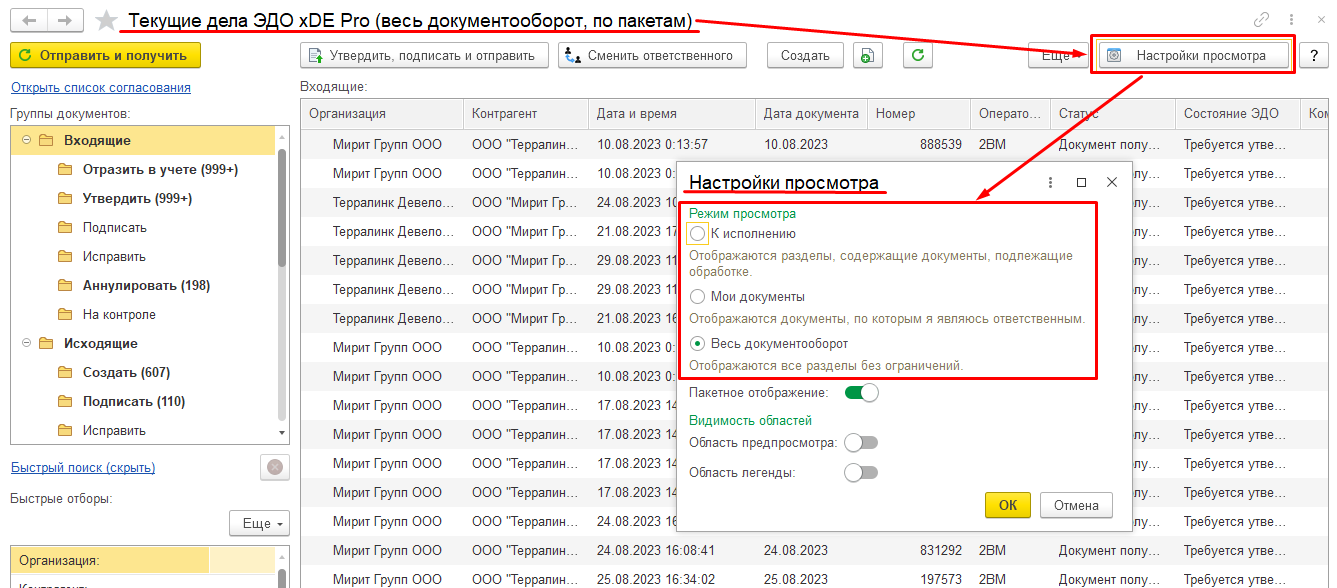Screen dimensions: 1337x588
Task: Click cell 10.08.2023 0:13:57
Action: 653,144
